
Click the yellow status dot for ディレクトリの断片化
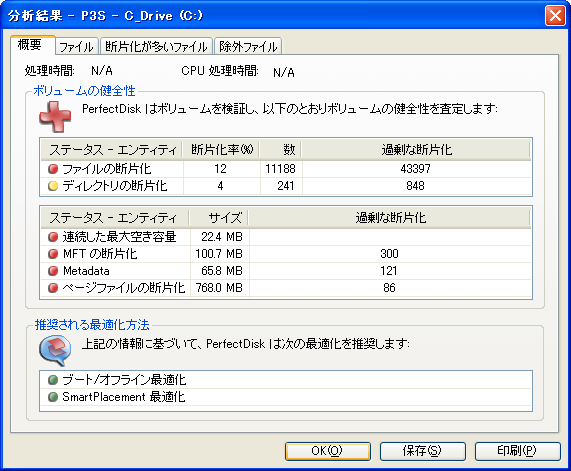pos(53,186)
